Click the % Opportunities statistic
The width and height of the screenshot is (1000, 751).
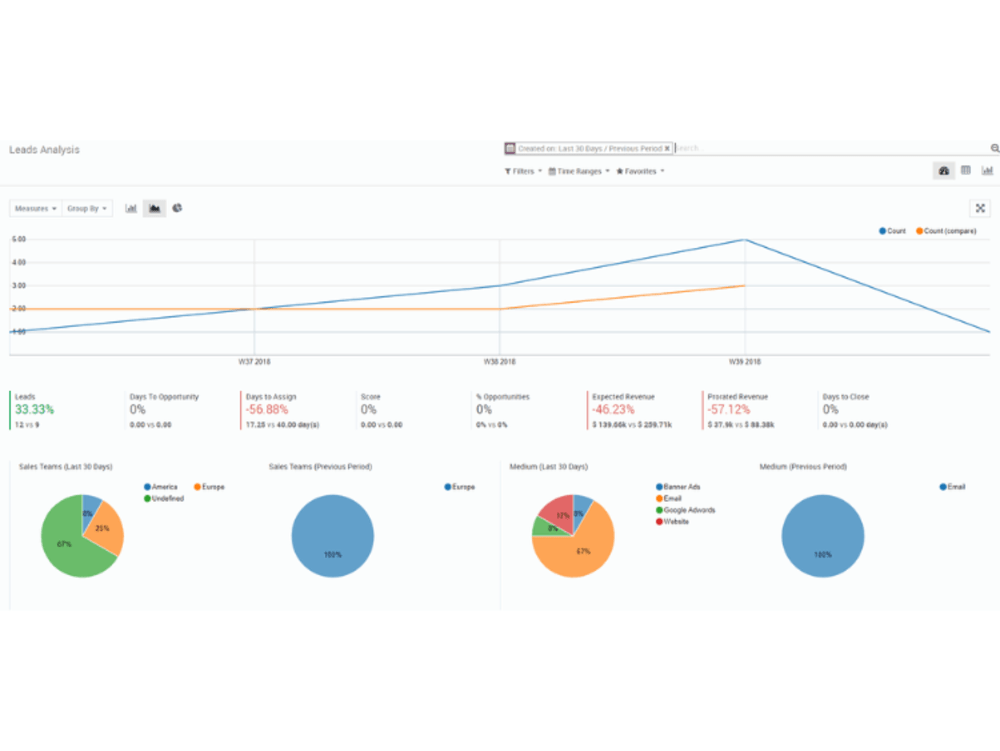tap(503, 410)
